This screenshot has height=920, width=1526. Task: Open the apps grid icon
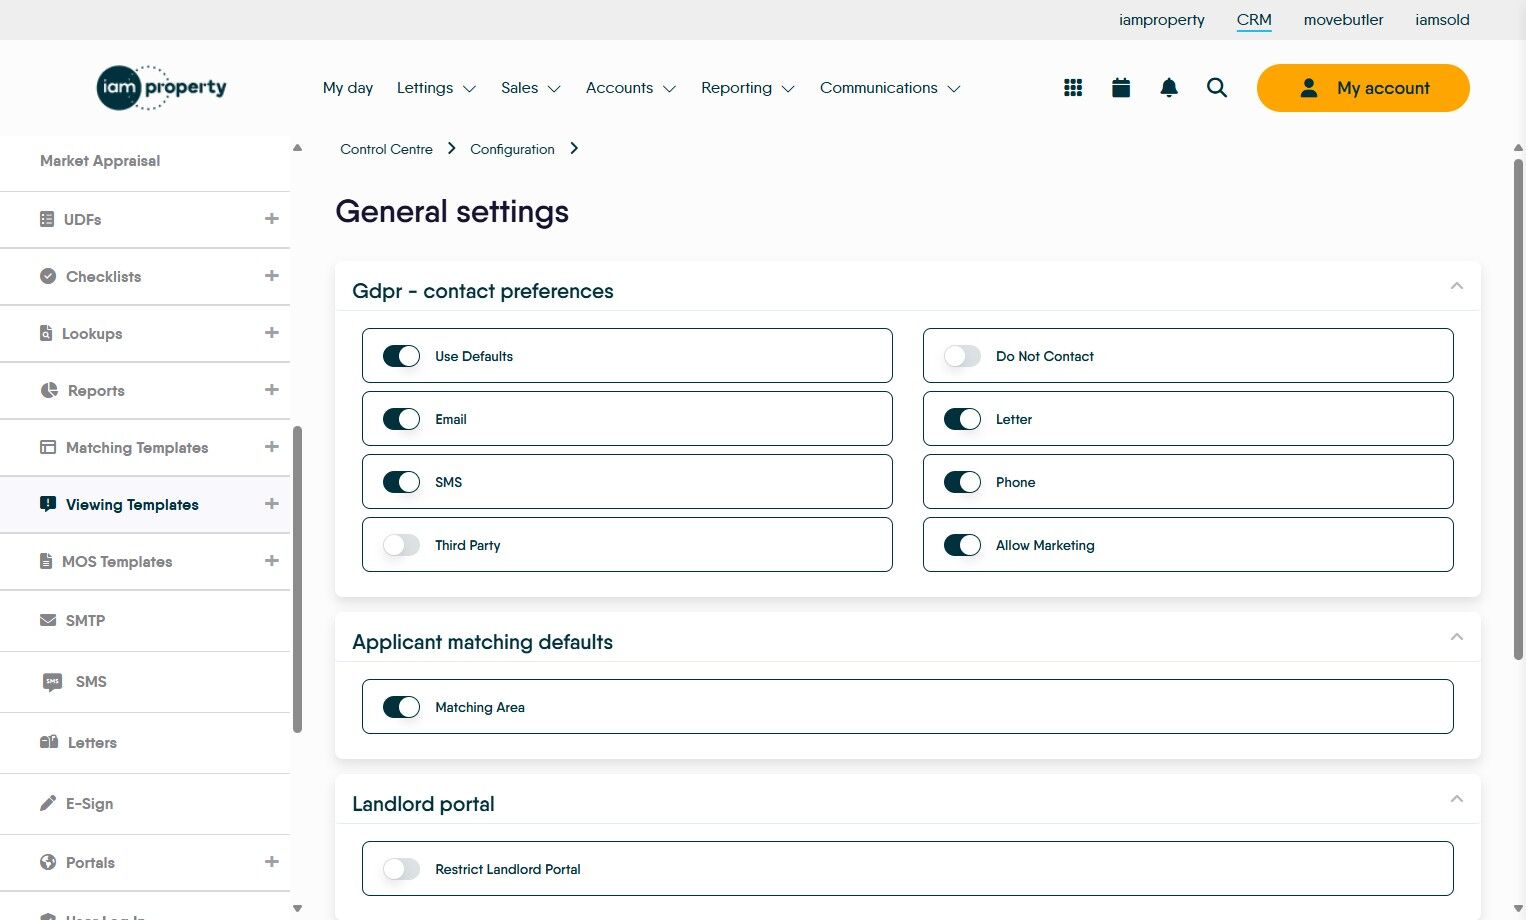[x=1073, y=88]
